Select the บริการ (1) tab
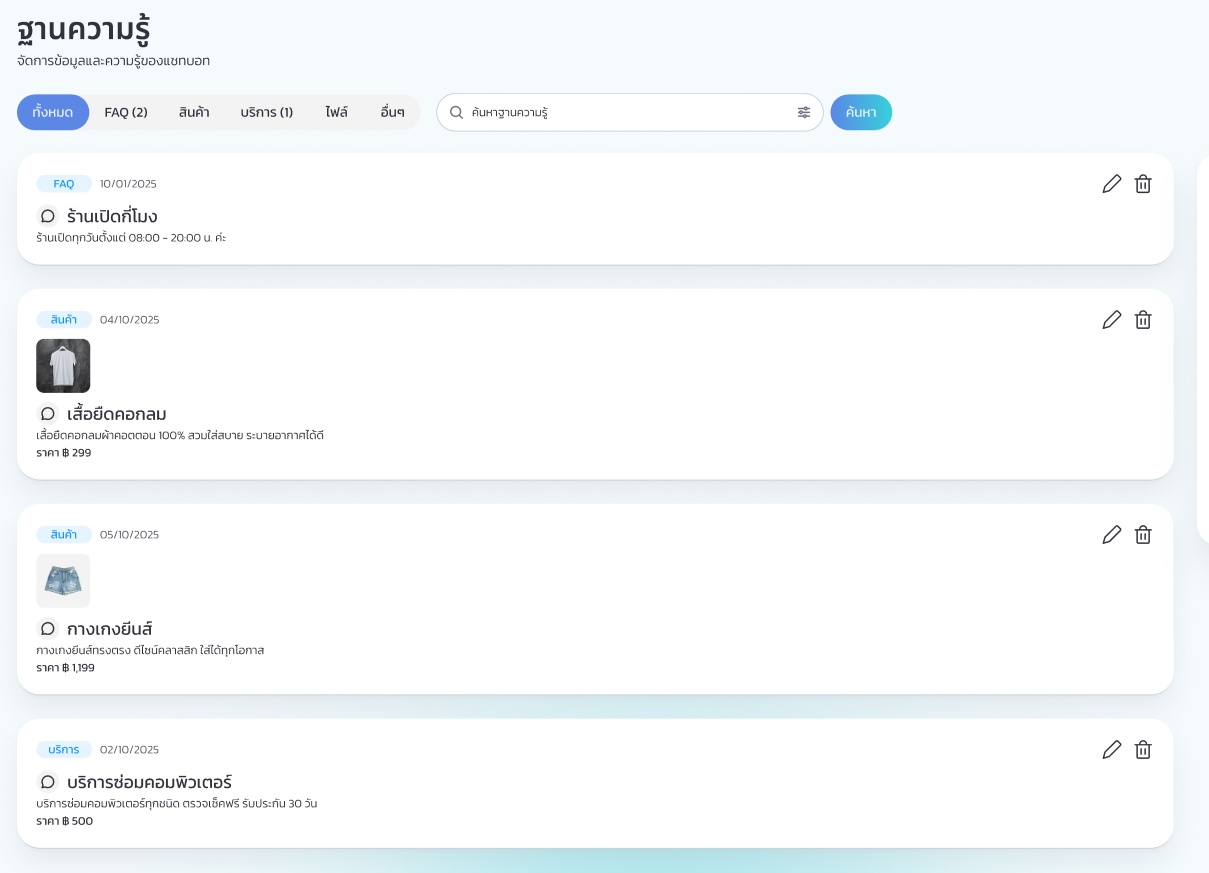The height and width of the screenshot is (873, 1209). 267,112
